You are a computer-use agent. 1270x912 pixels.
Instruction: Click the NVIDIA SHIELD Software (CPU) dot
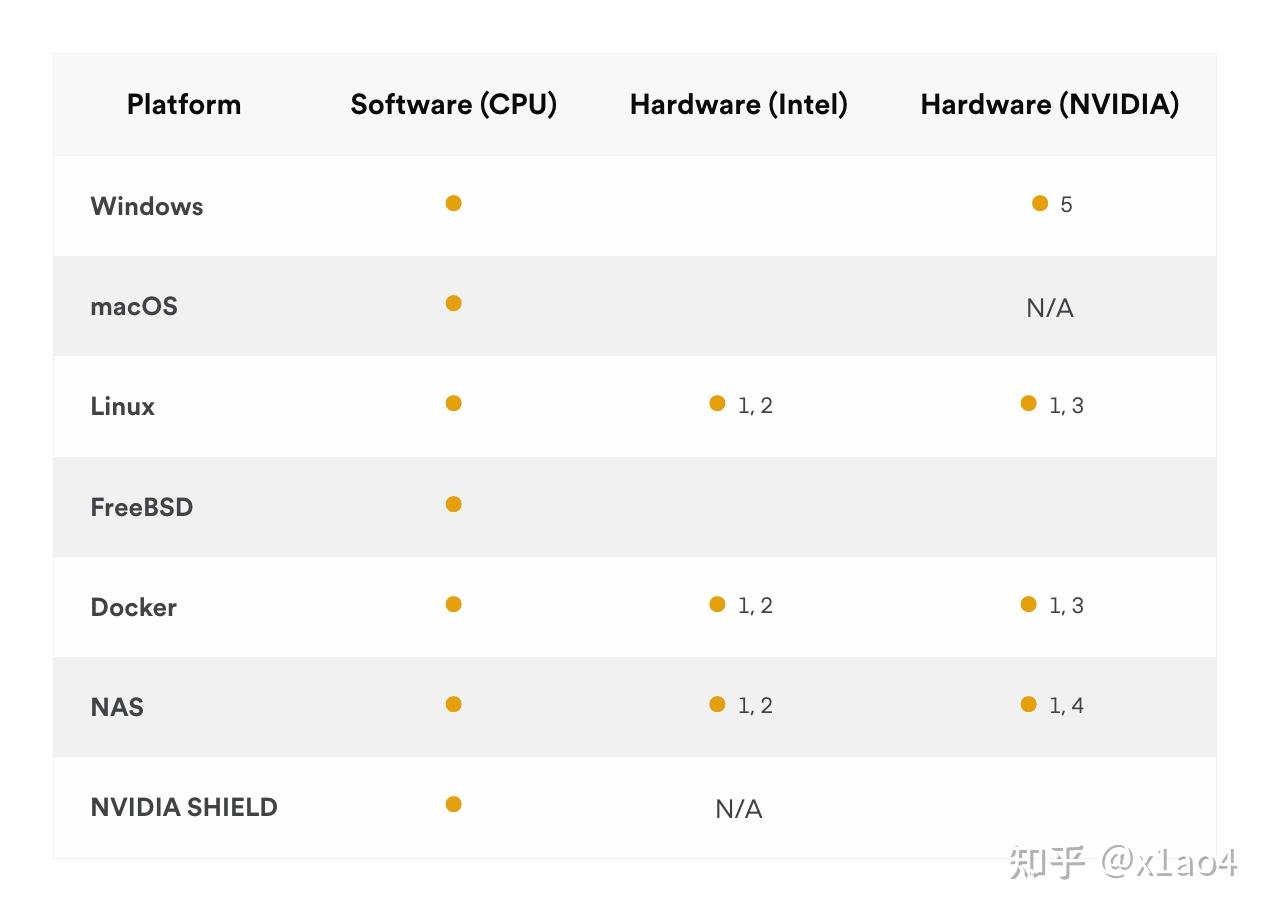[x=453, y=804]
